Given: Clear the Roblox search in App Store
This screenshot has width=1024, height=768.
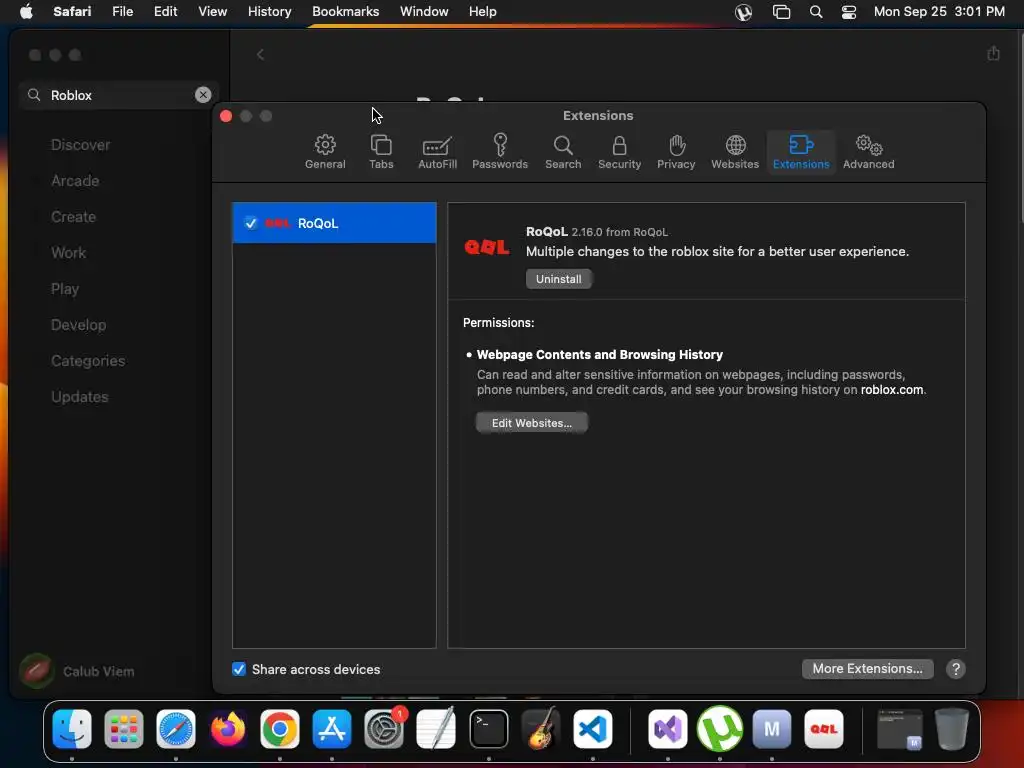Looking at the screenshot, I should (203, 95).
